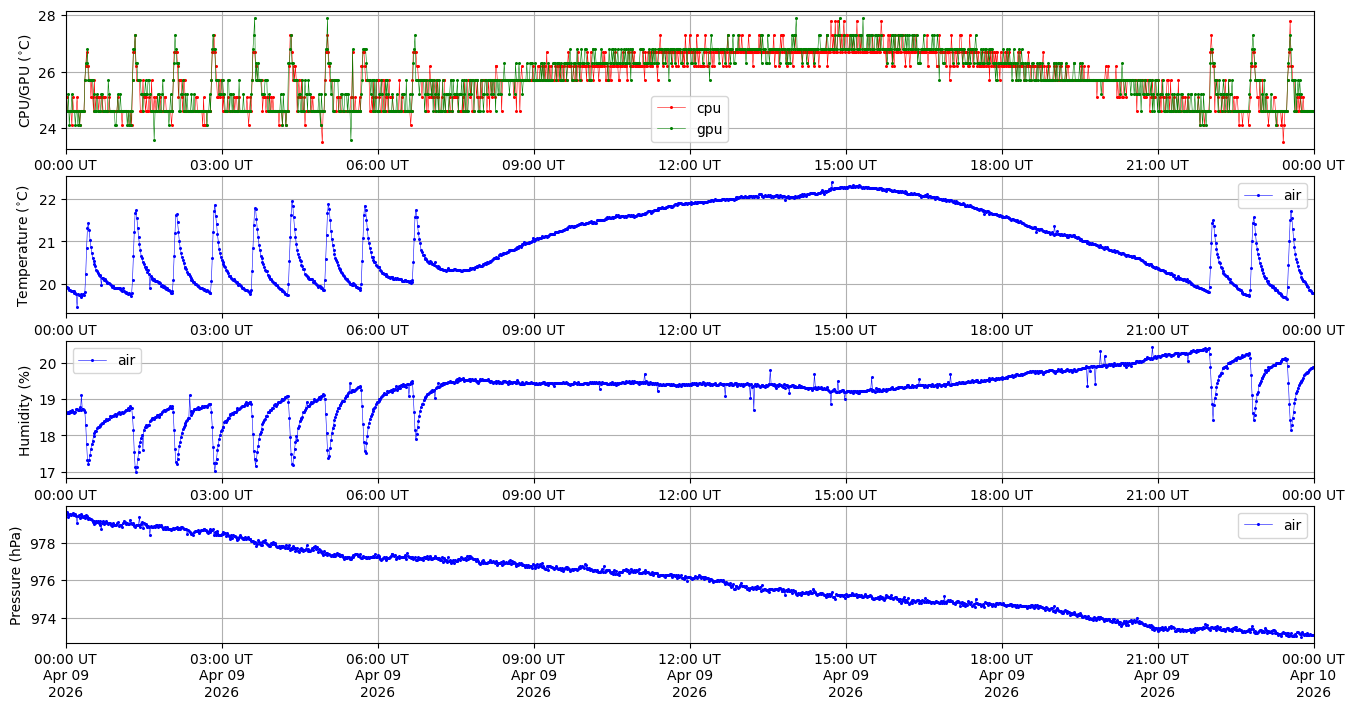Click the 03:00 UT tick below the Temperature plot
The width and height of the screenshot is (1354, 709).
pyautogui.click(x=221, y=330)
